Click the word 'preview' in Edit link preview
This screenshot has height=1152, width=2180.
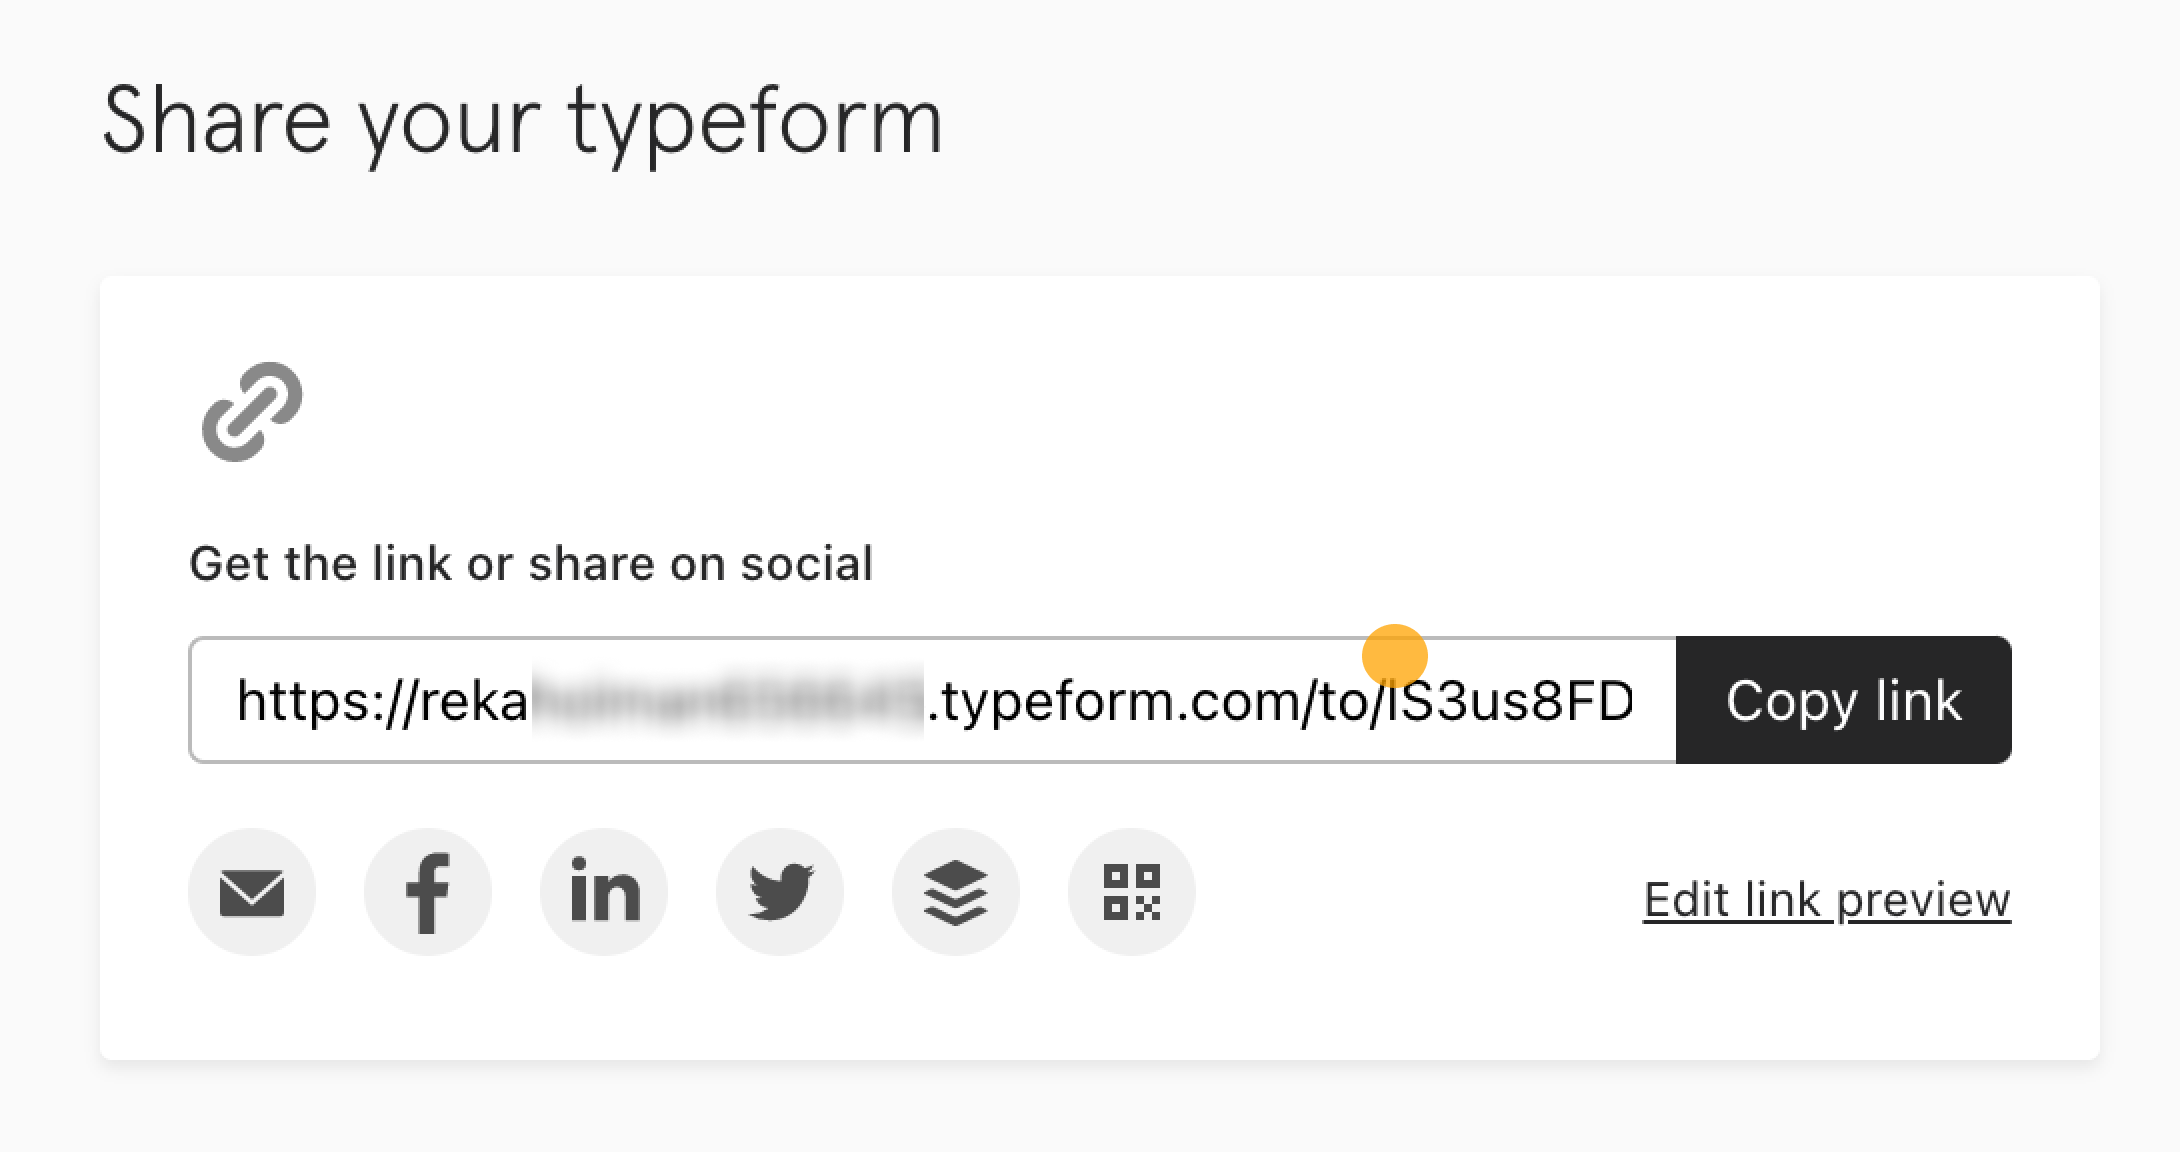point(1923,902)
